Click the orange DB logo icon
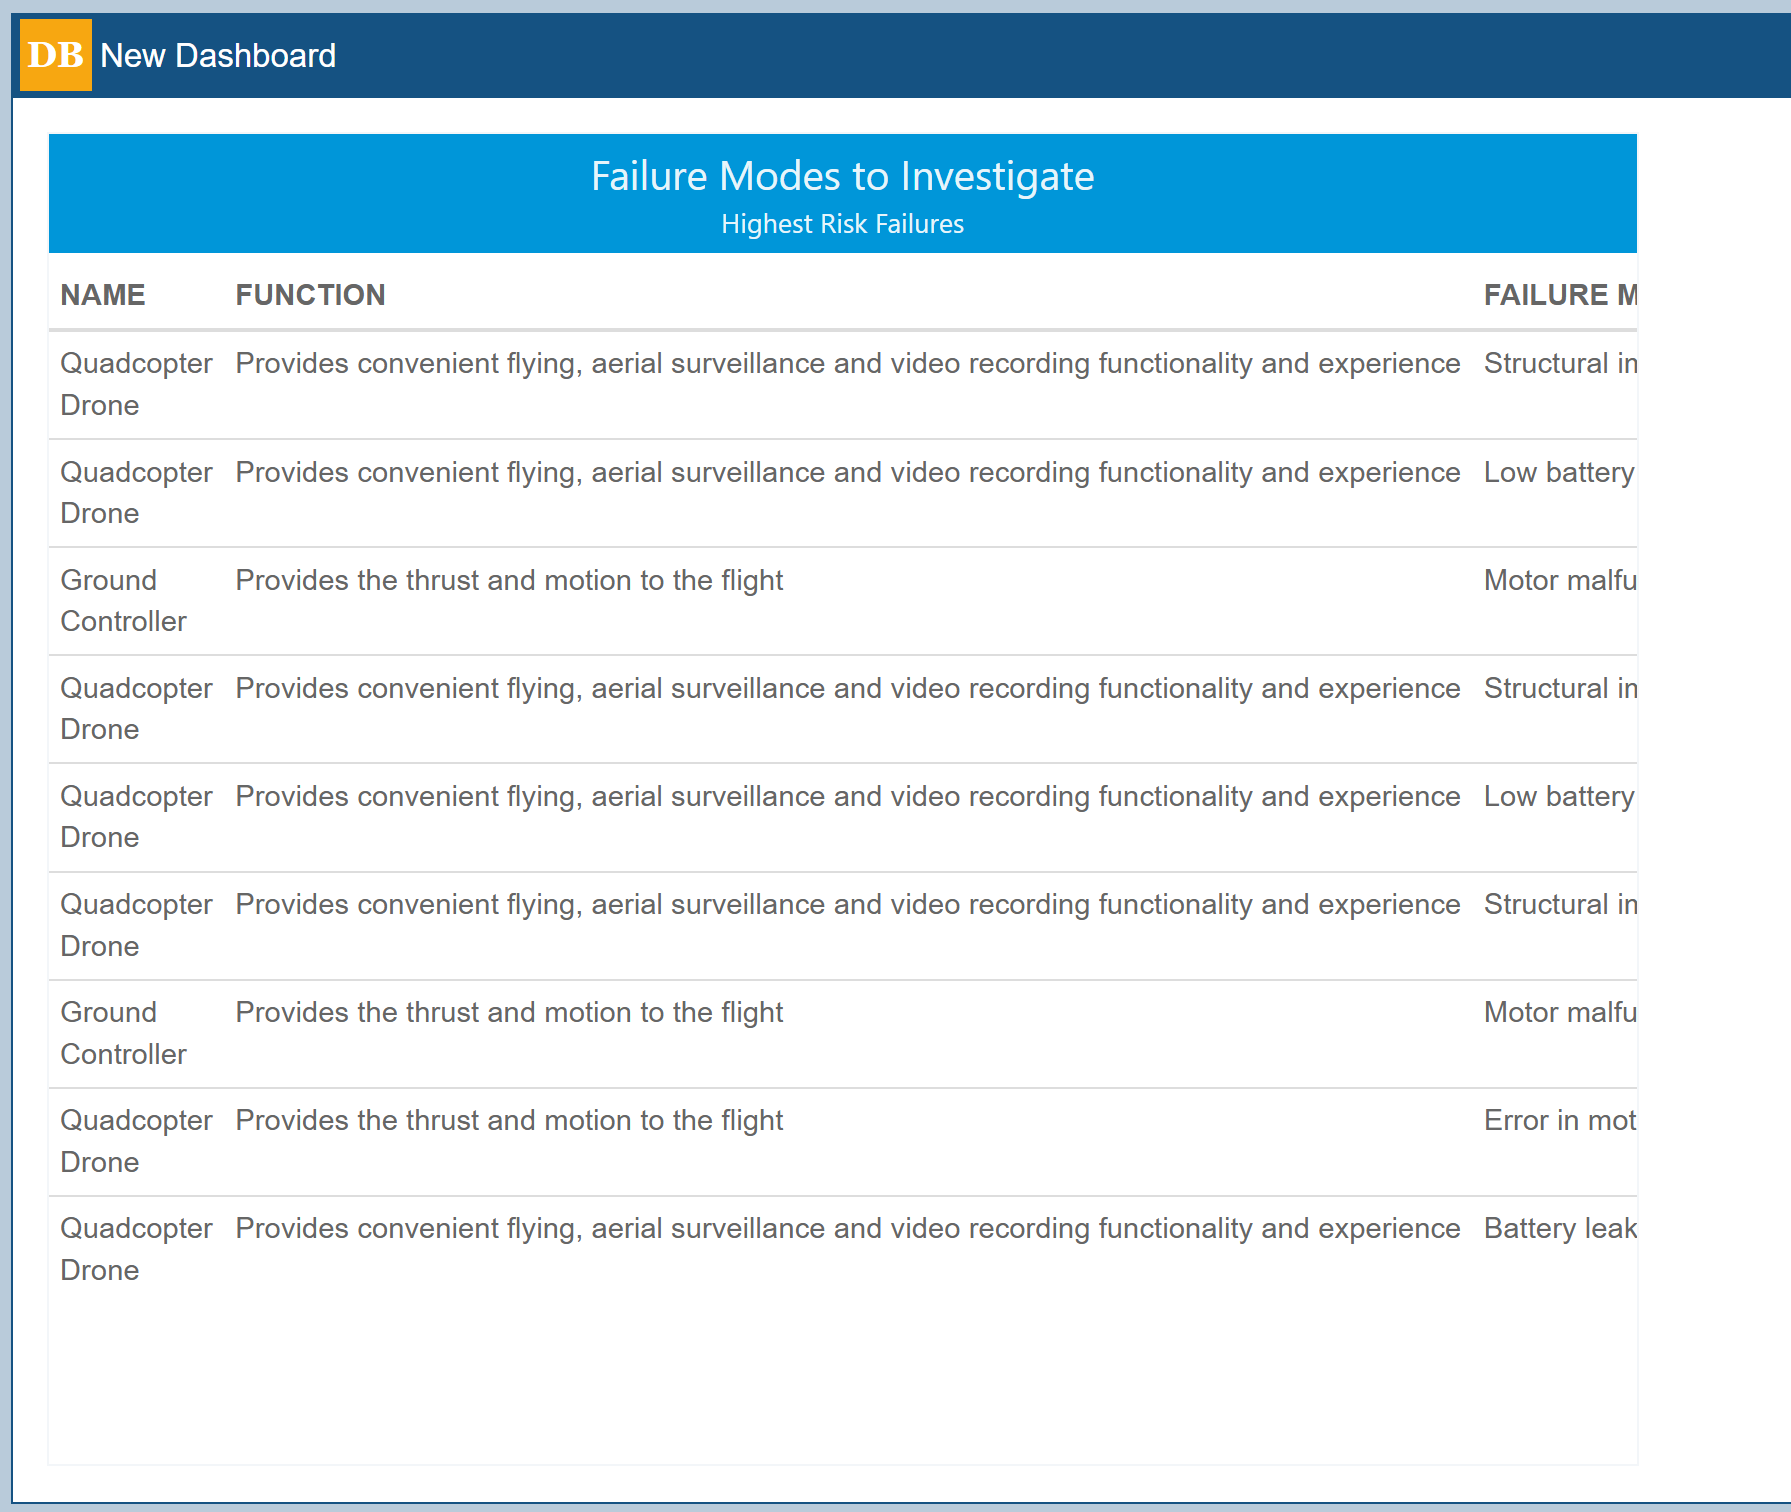Screen dimensions: 1791x1512 click(x=56, y=55)
